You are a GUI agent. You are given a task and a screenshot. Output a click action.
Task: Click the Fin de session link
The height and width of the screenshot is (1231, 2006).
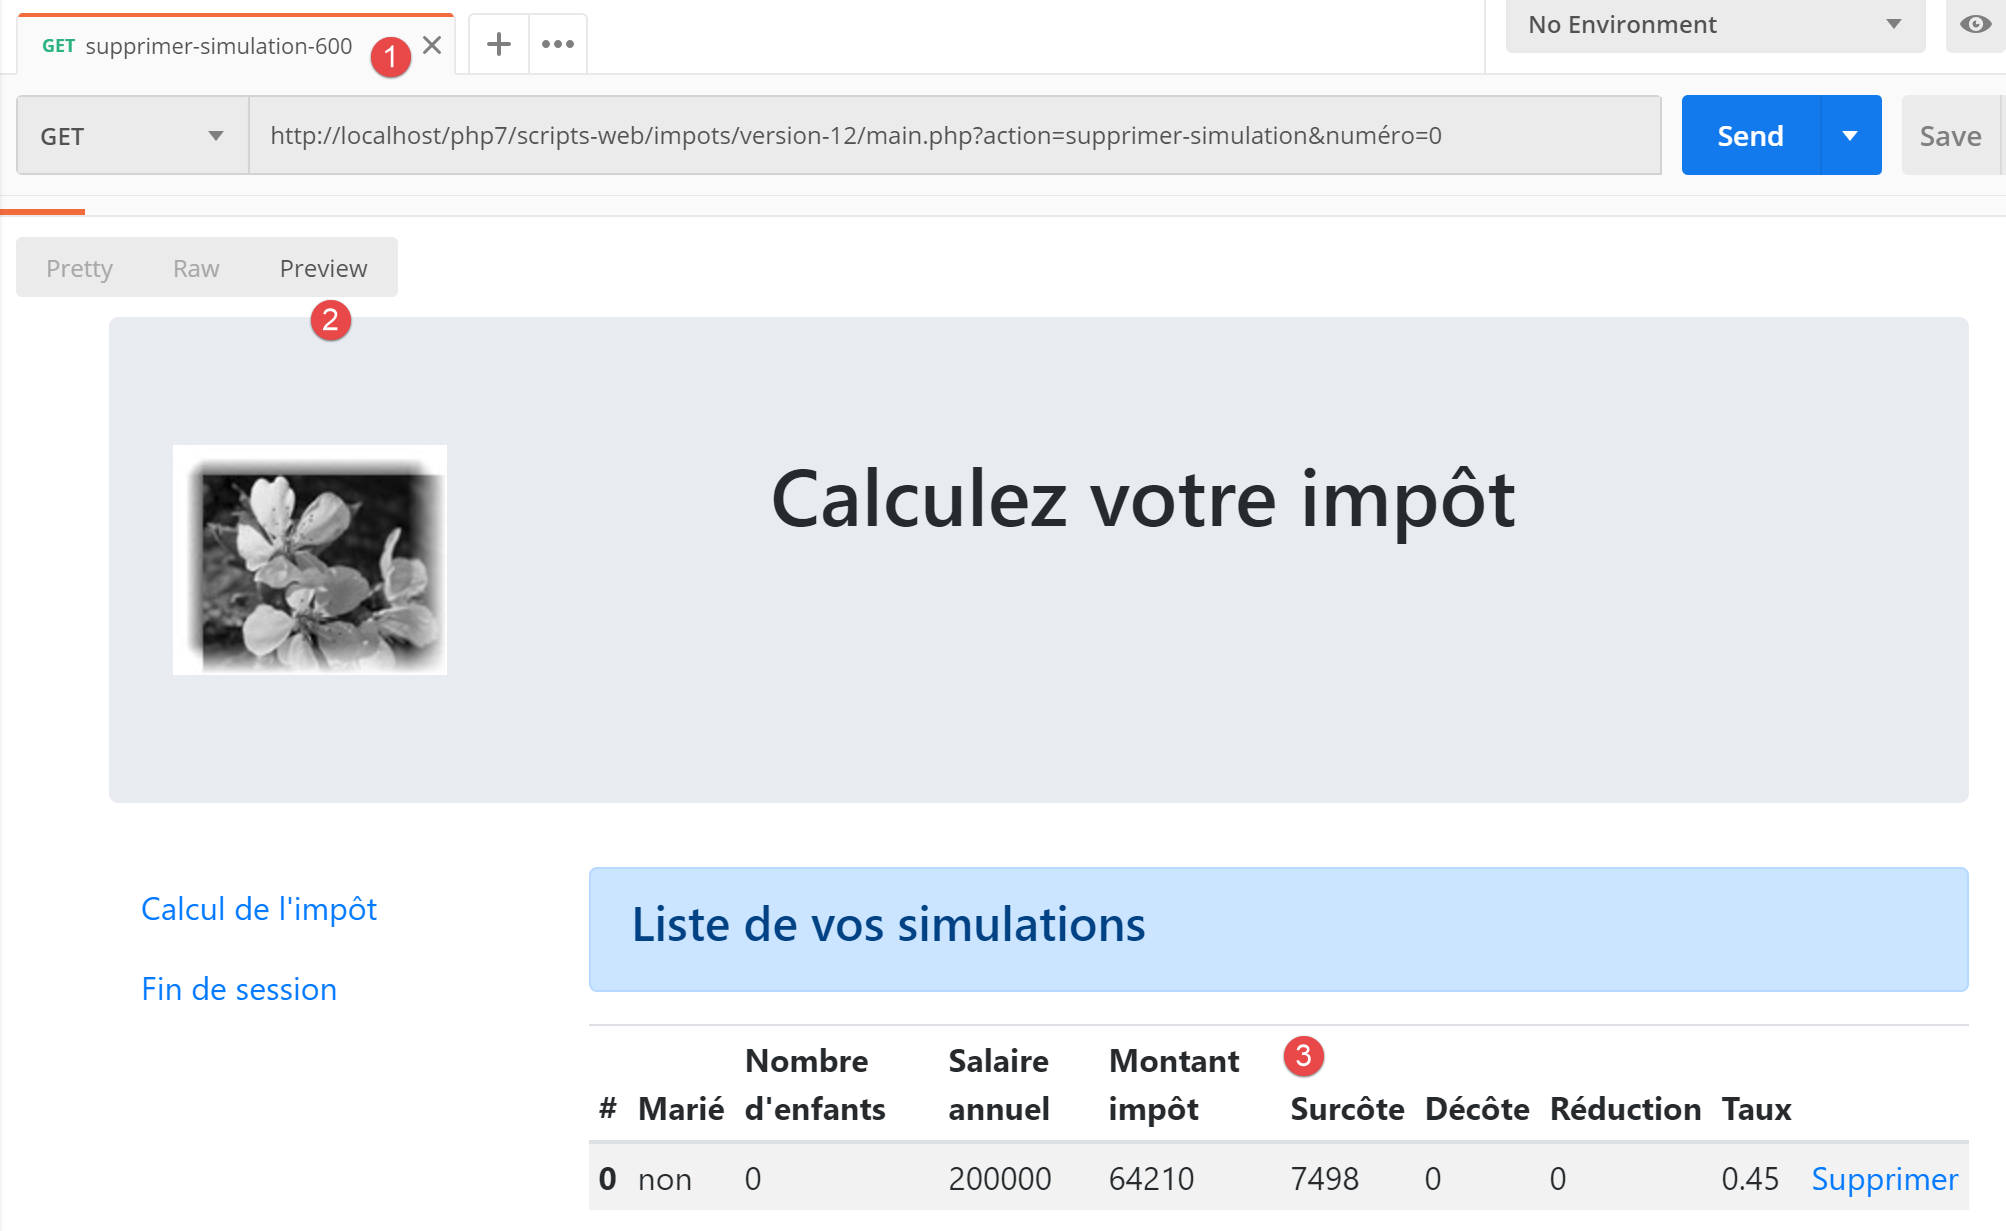tap(239, 989)
